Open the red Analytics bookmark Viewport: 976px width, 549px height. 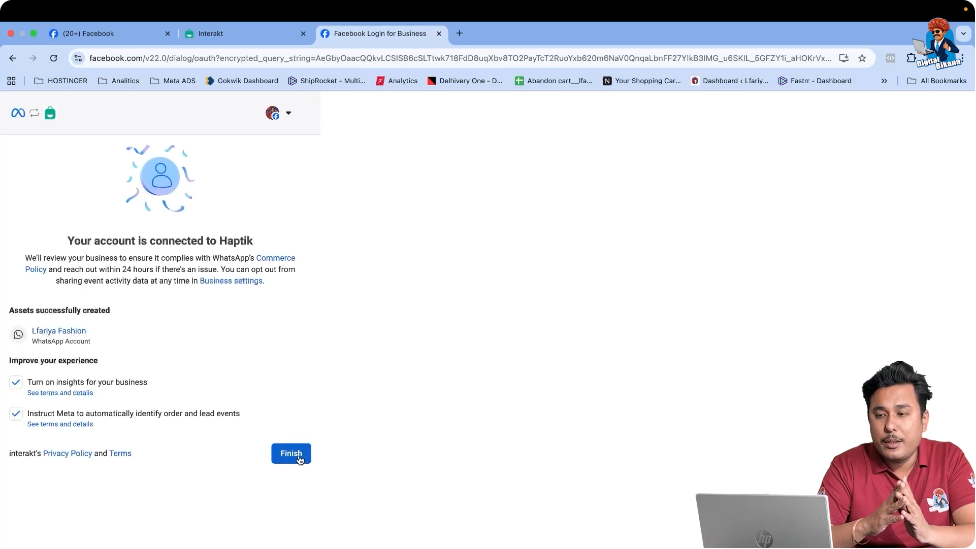point(396,81)
